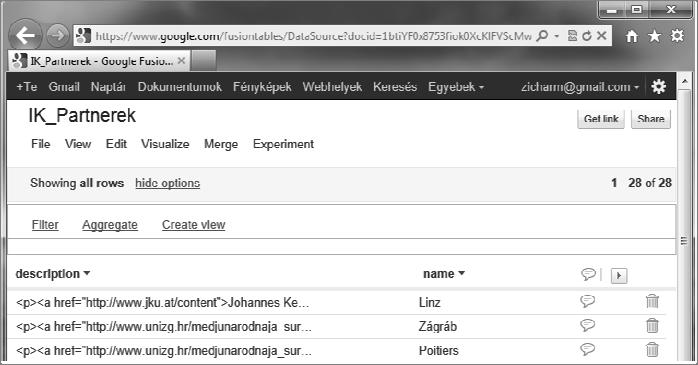The height and width of the screenshot is (365, 698).
Task: Open the +Te link in Google bar
Action: tap(27, 87)
